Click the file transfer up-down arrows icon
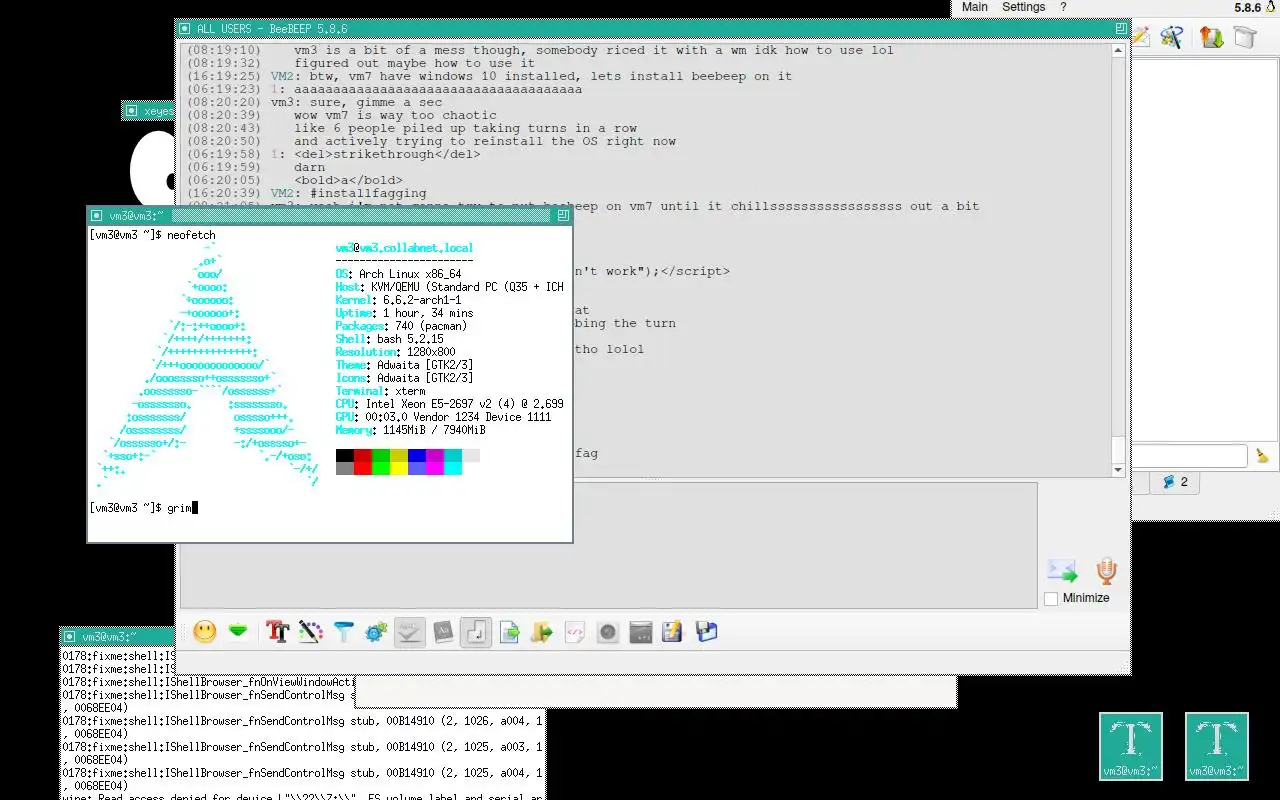 pos(1211,38)
